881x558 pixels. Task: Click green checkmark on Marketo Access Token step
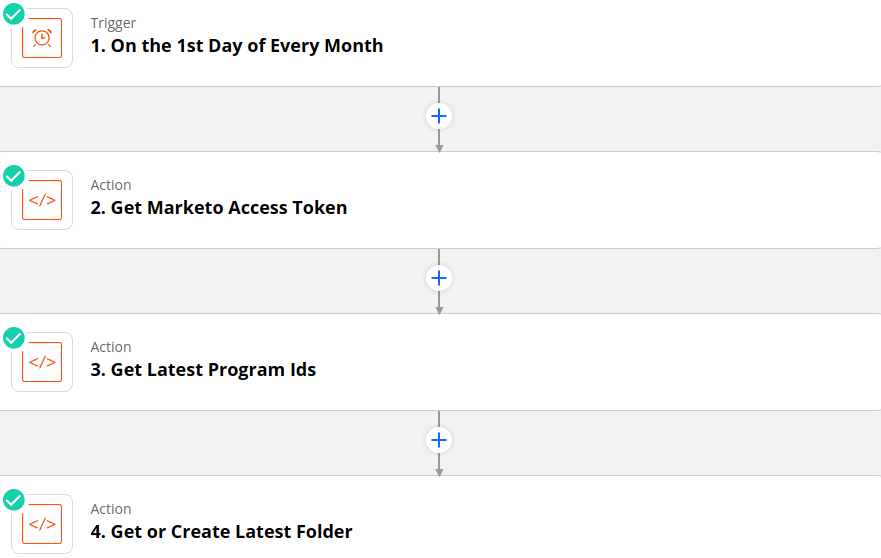tap(13, 176)
